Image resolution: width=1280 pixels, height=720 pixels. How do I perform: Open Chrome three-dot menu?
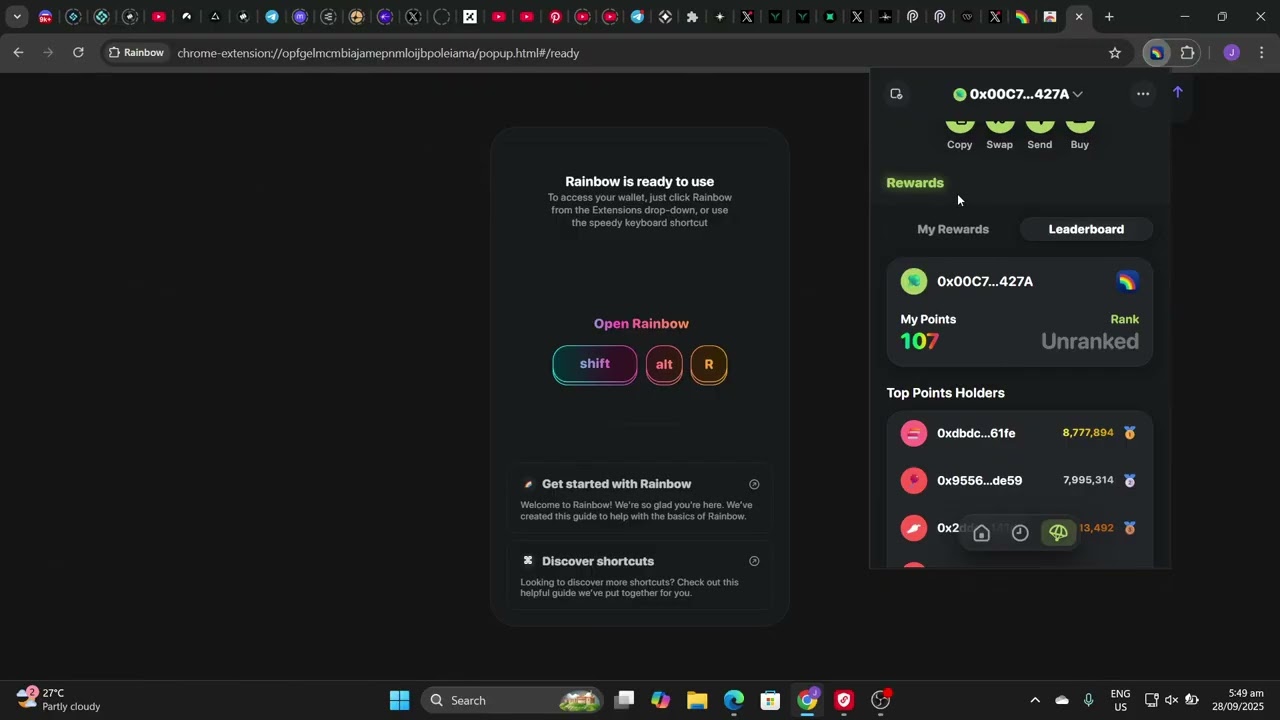1261,53
